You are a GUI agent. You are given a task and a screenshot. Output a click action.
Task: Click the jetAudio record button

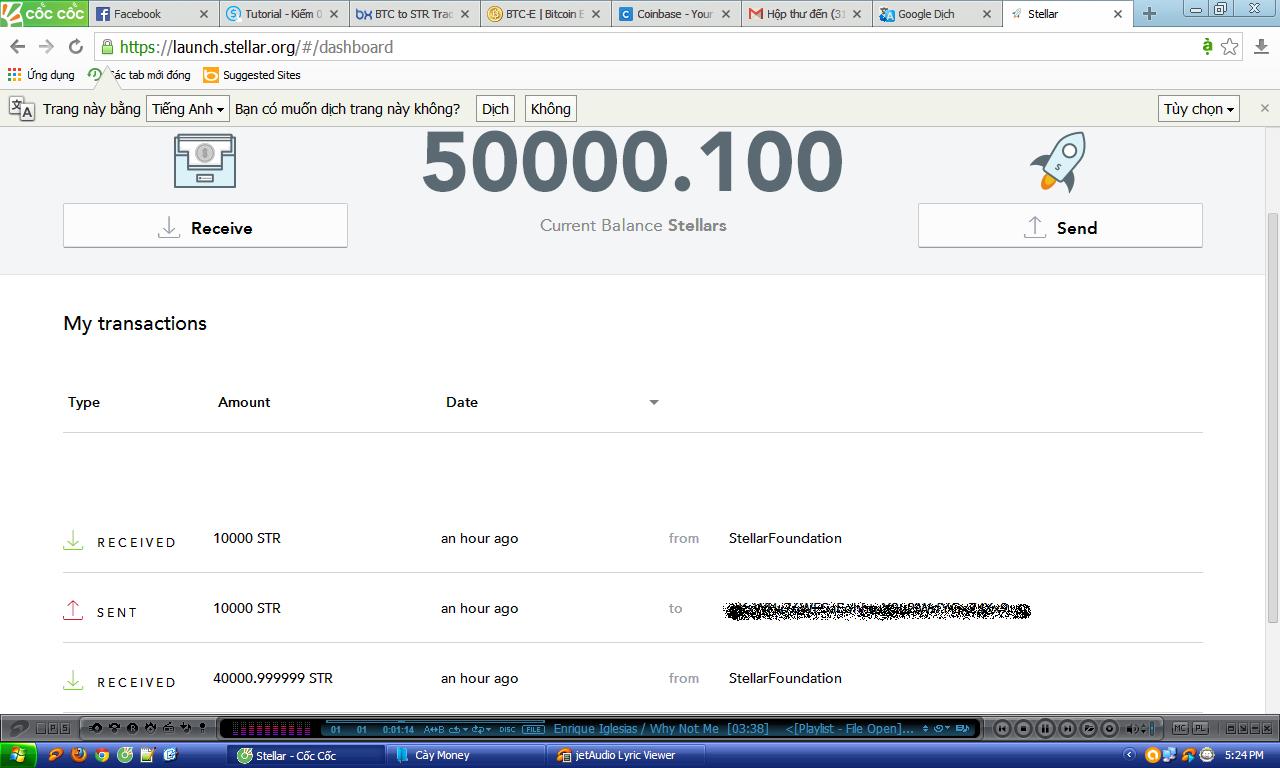(x=1110, y=729)
